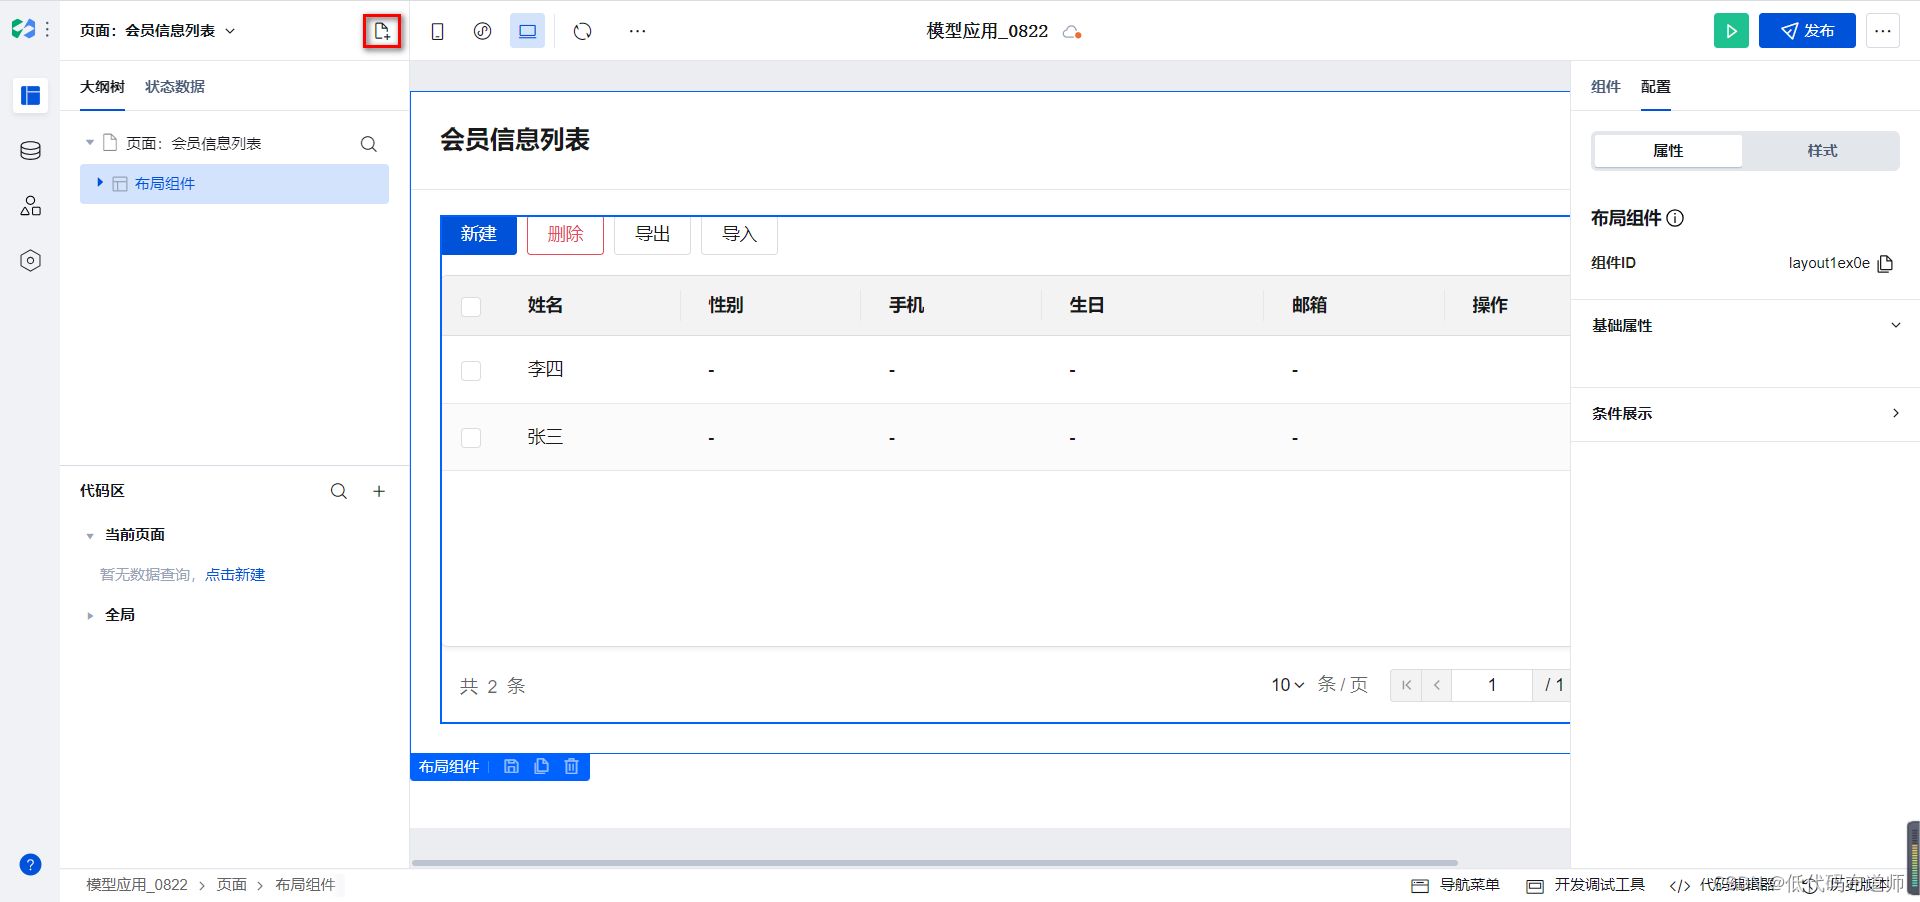Collapse the 基础属性 section

point(1895,325)
